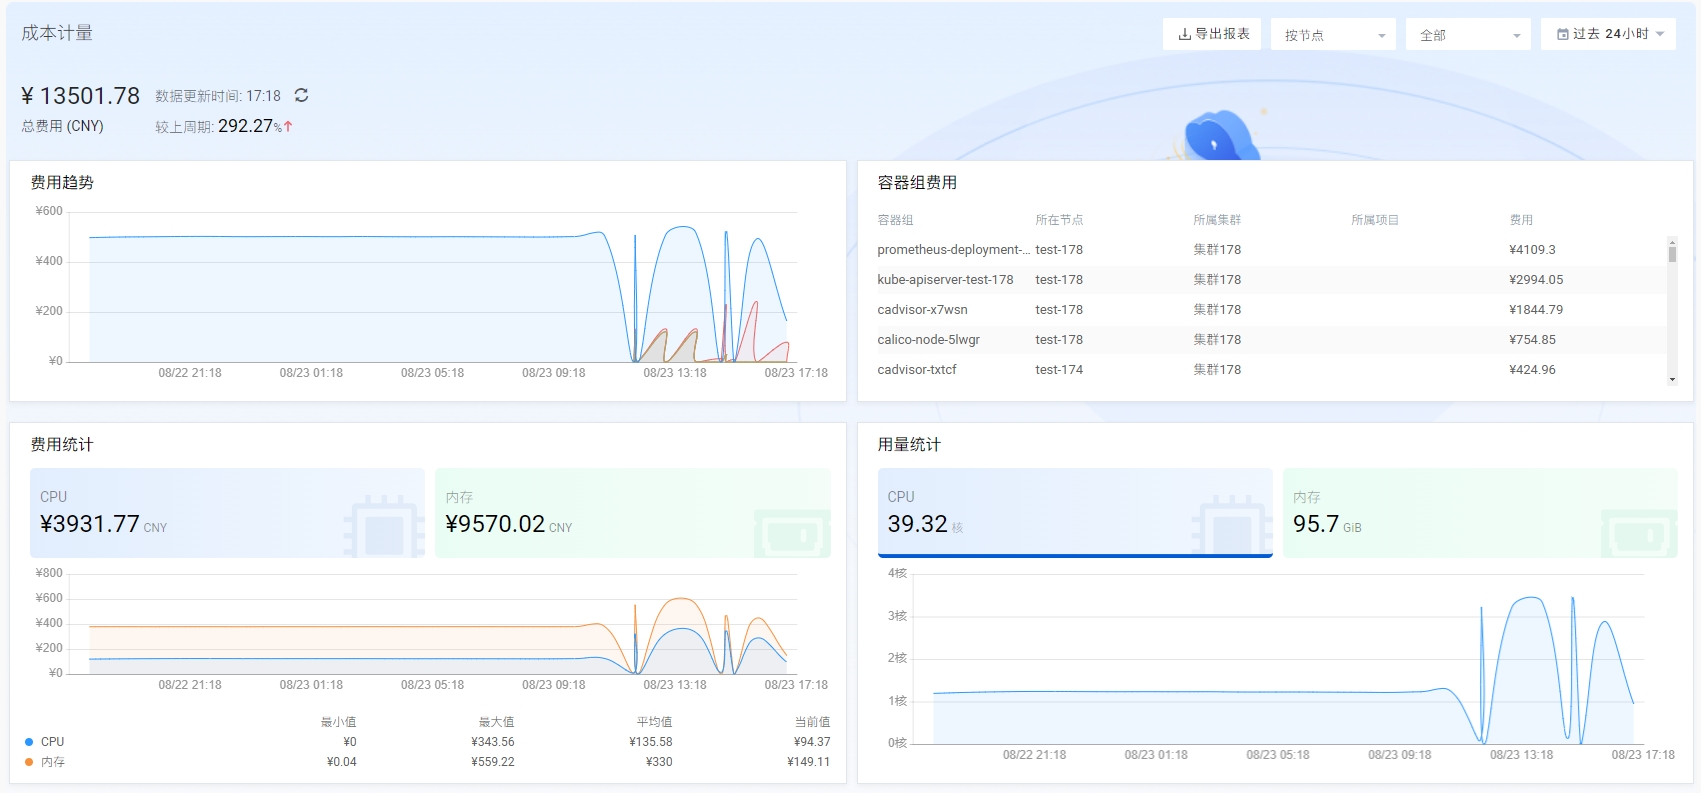Open the 全部 filter dropdown
This screenshot has width=1701, height=793.
[x=1467, y=35]
